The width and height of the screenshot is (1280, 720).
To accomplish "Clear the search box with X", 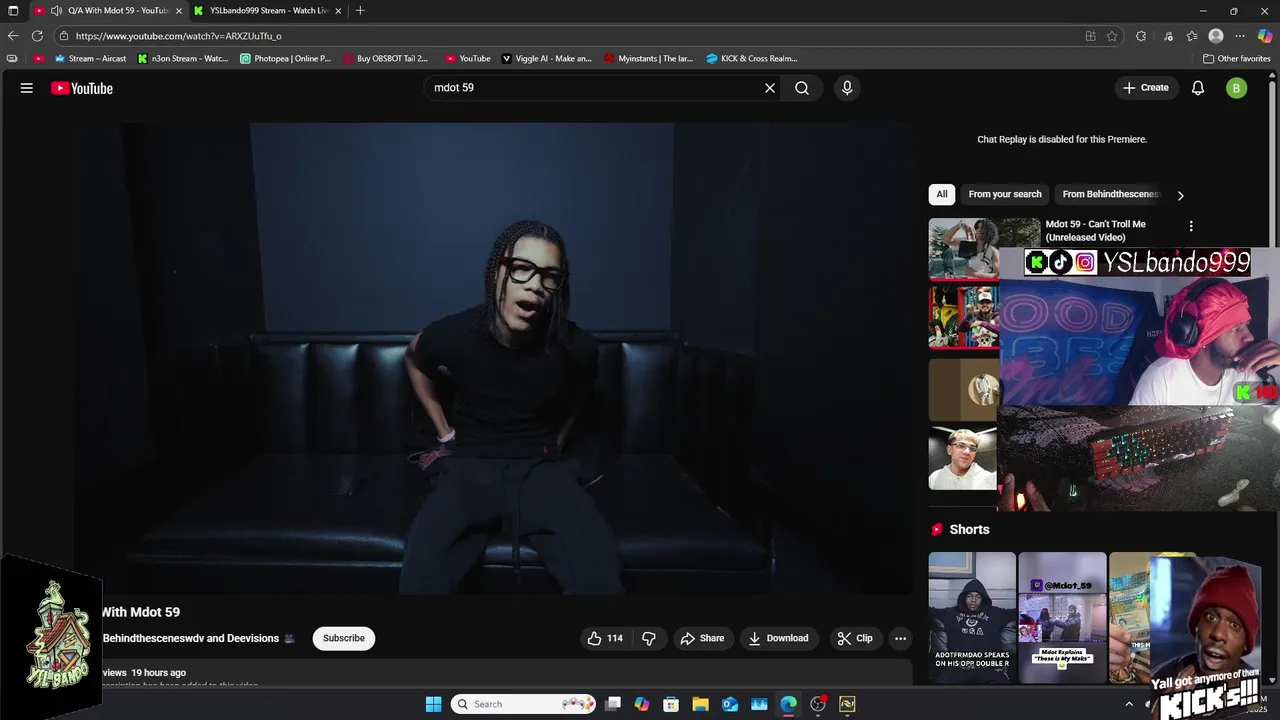I will [770, 88].
